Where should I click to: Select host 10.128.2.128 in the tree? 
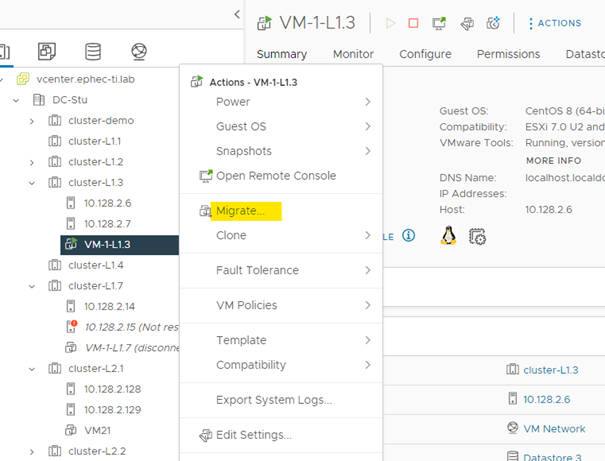tap(113, 389)
